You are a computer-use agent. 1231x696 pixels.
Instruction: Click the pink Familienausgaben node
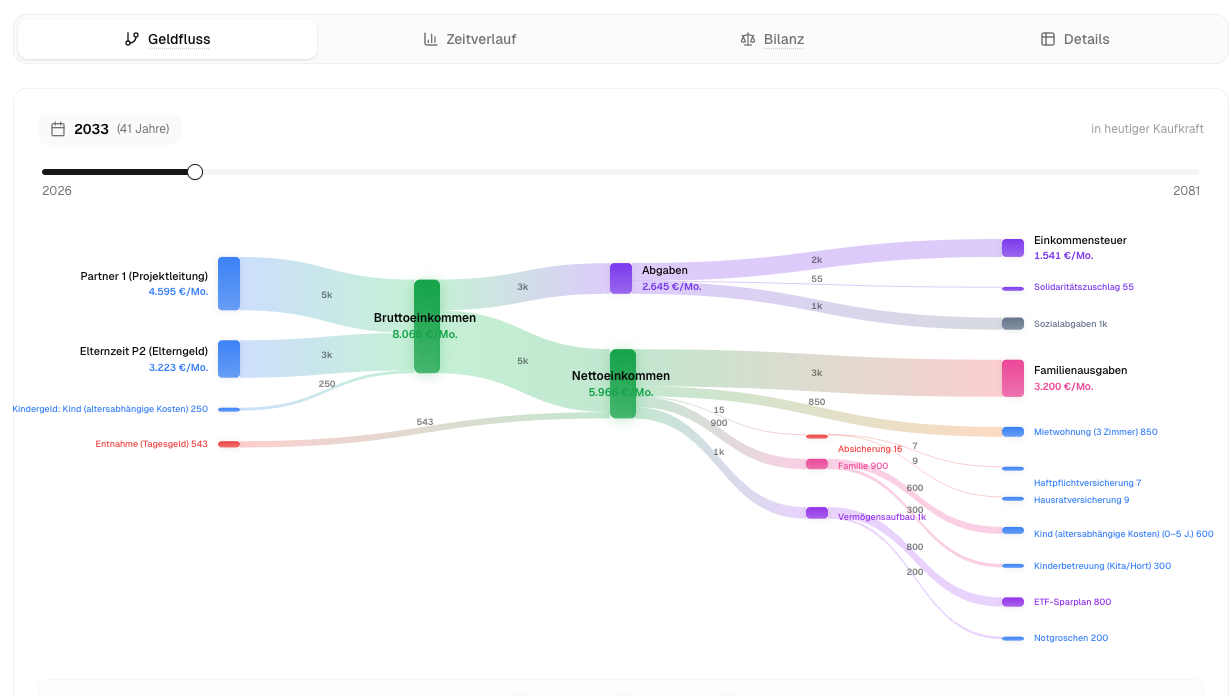click(x=1013, y=378)
